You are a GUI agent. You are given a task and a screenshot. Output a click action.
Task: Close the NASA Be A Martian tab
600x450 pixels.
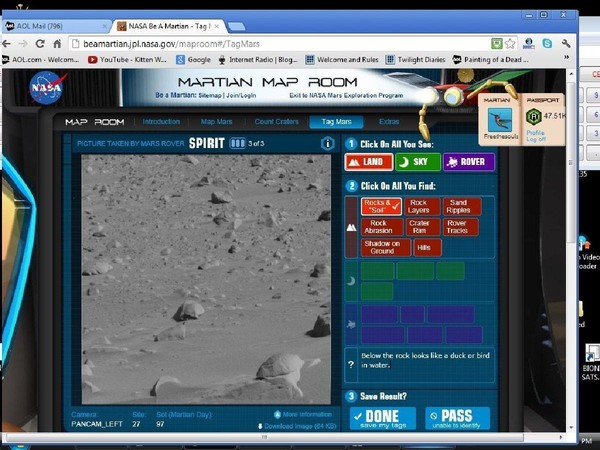point(217,26)
